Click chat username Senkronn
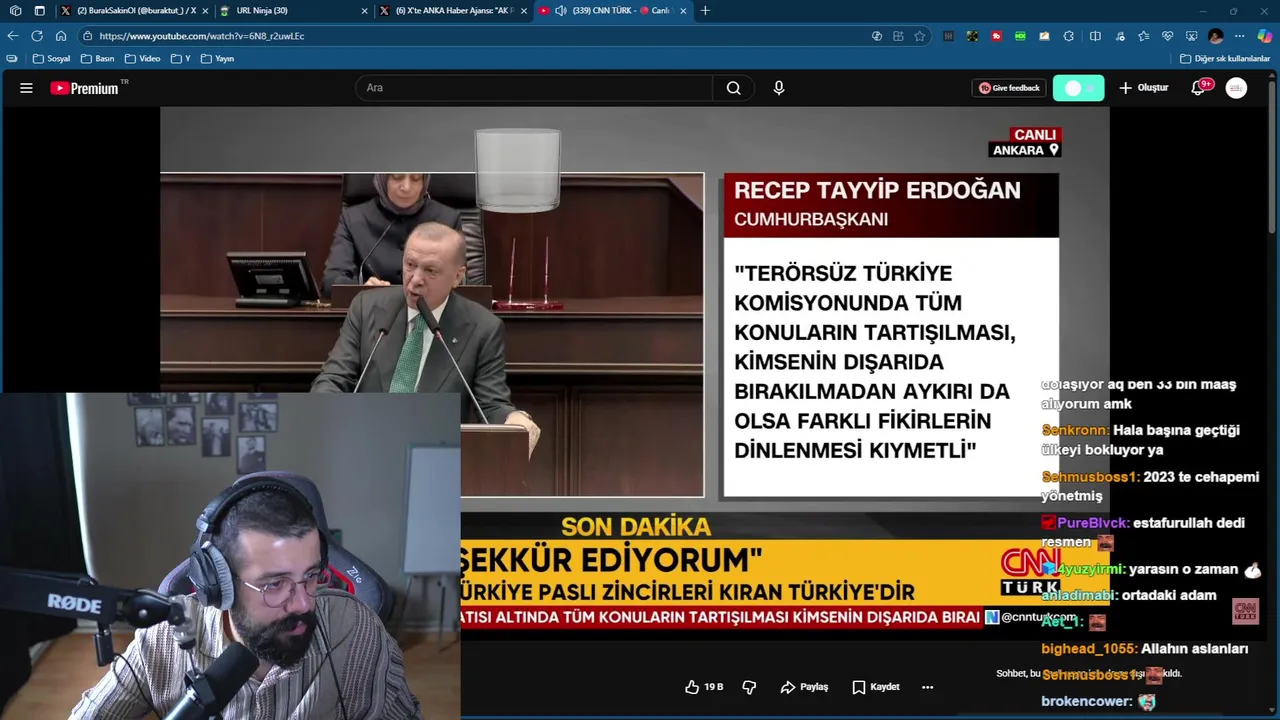 click(x=1075, y=430)
